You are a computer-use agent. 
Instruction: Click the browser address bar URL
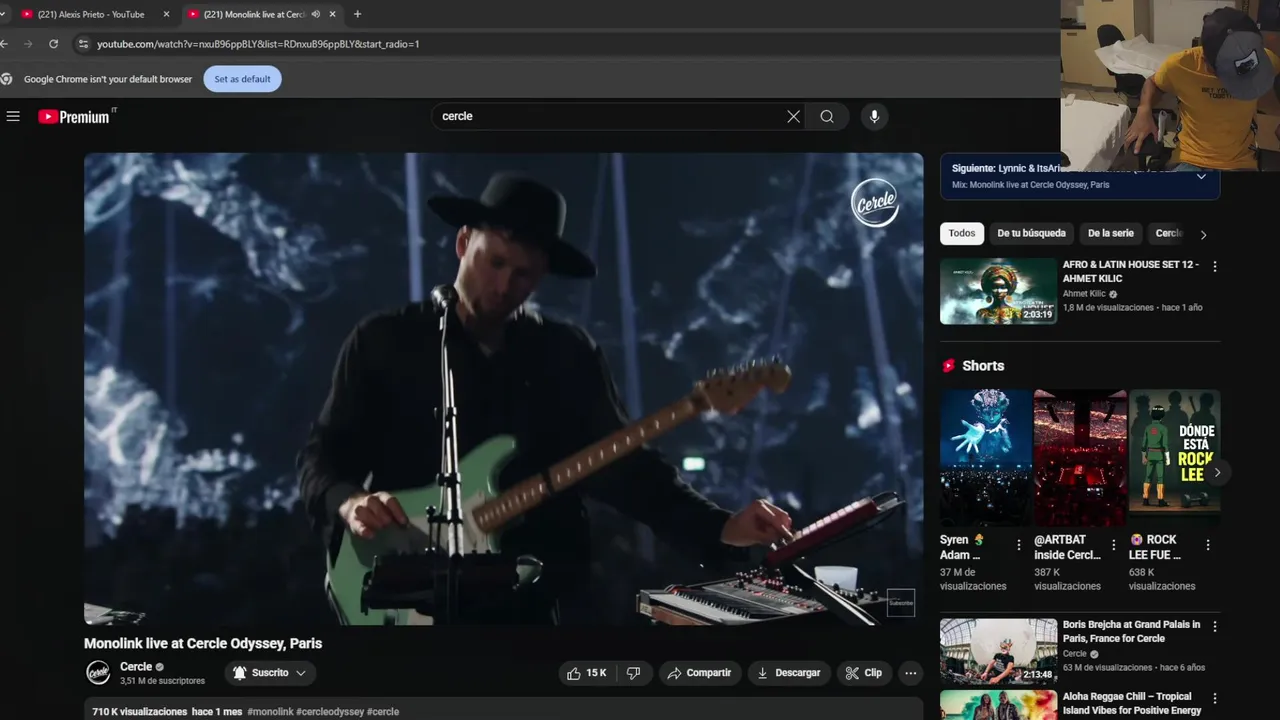pyautogui.click(x=258, y=44)
